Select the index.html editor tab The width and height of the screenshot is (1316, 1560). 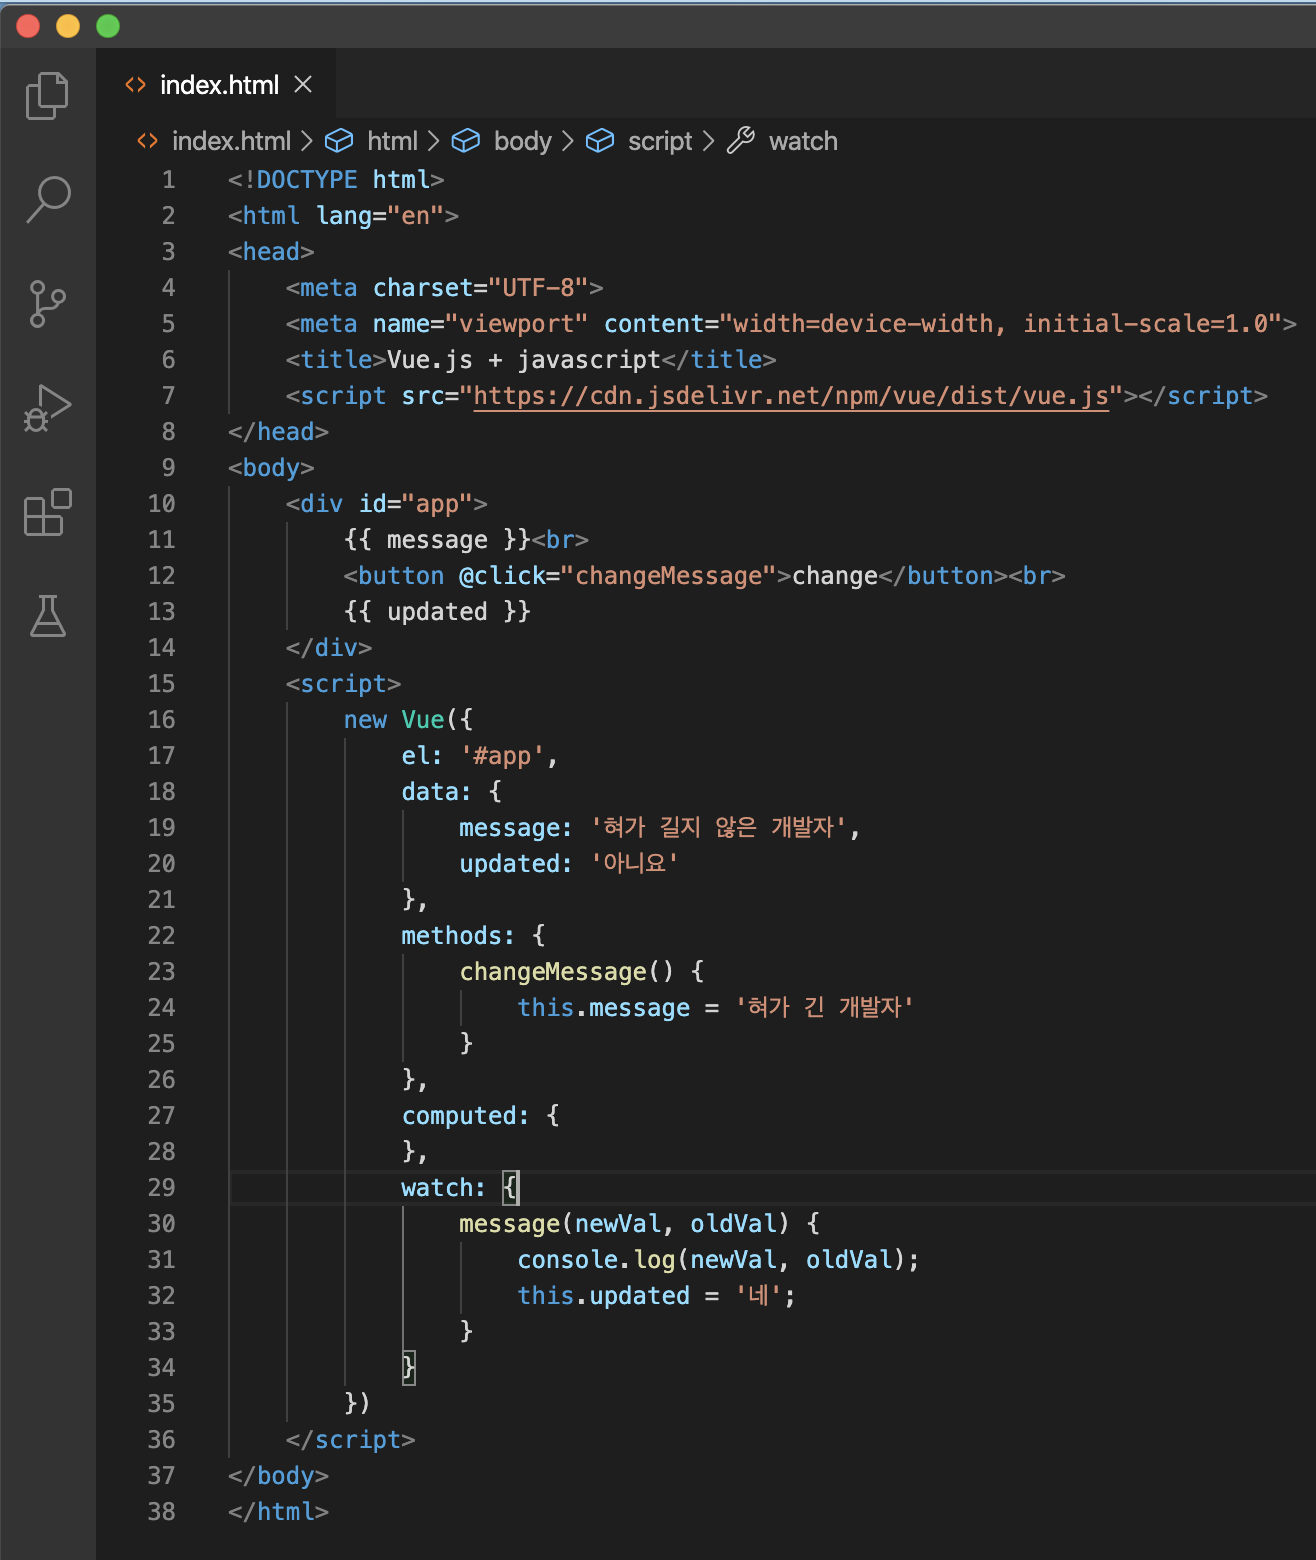219,85
